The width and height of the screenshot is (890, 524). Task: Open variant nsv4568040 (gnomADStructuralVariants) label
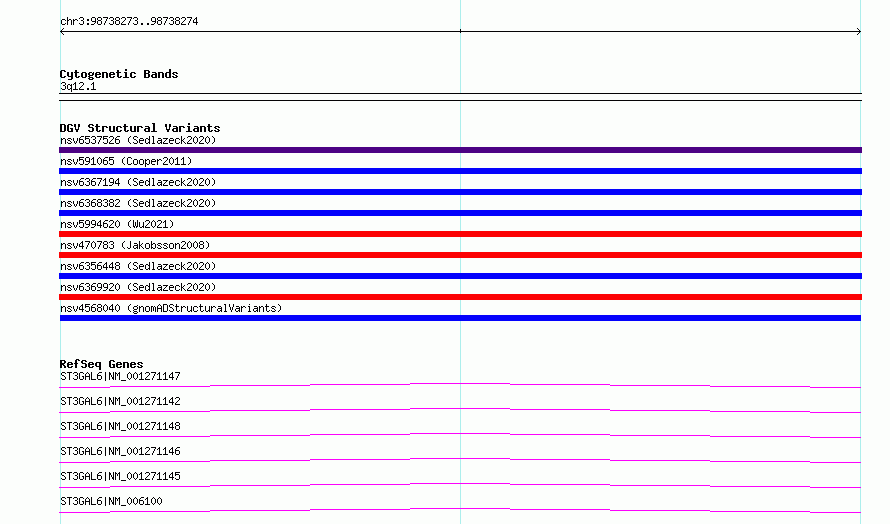[171, 308]
